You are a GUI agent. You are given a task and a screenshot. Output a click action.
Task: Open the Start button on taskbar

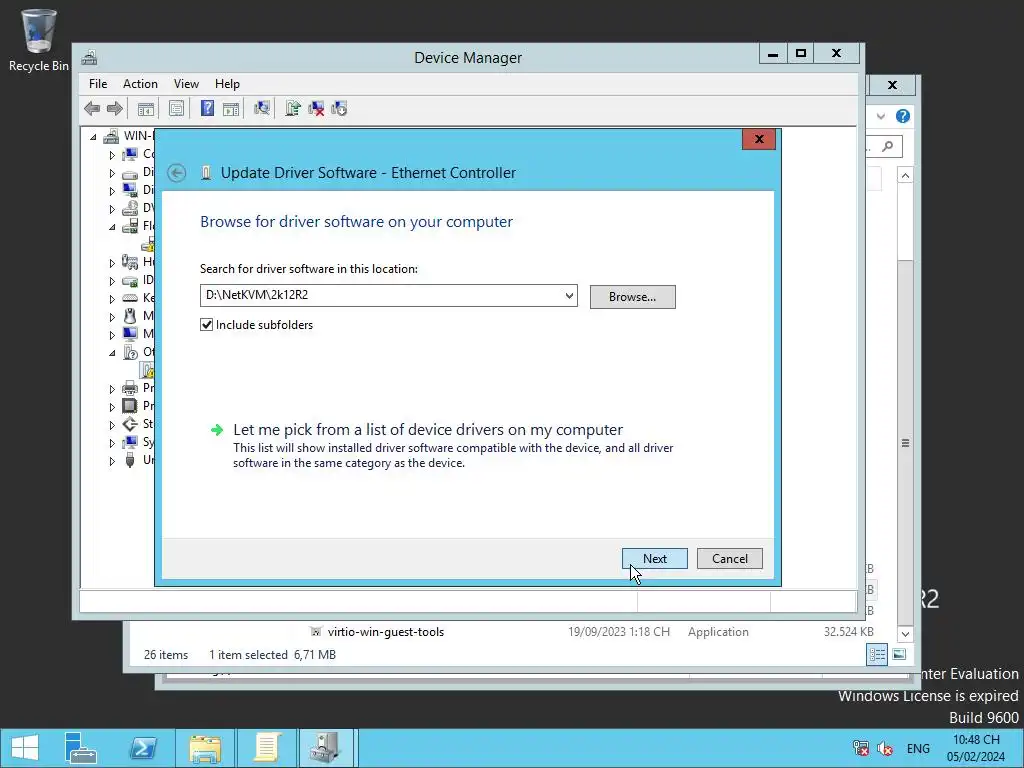pos(25,748)
